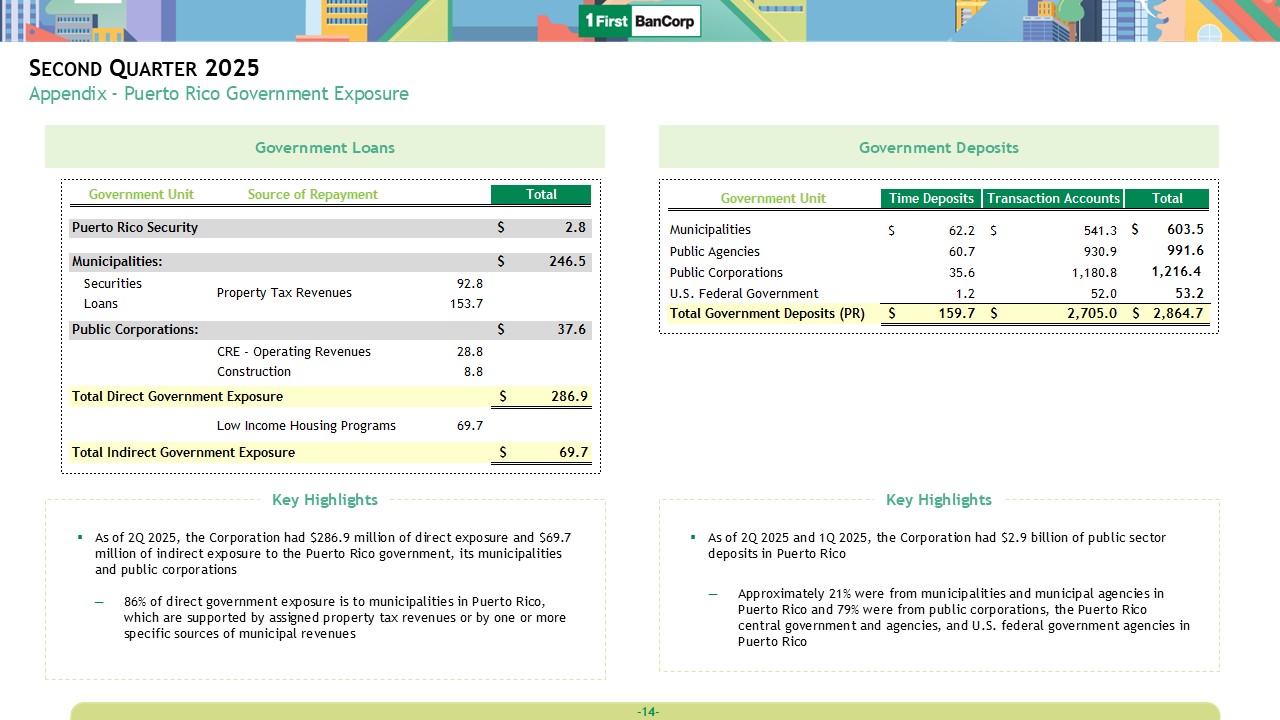Select the Puerto Rico Security row
The width and height of the screenshot is (1280, 720).
[135, 227]
